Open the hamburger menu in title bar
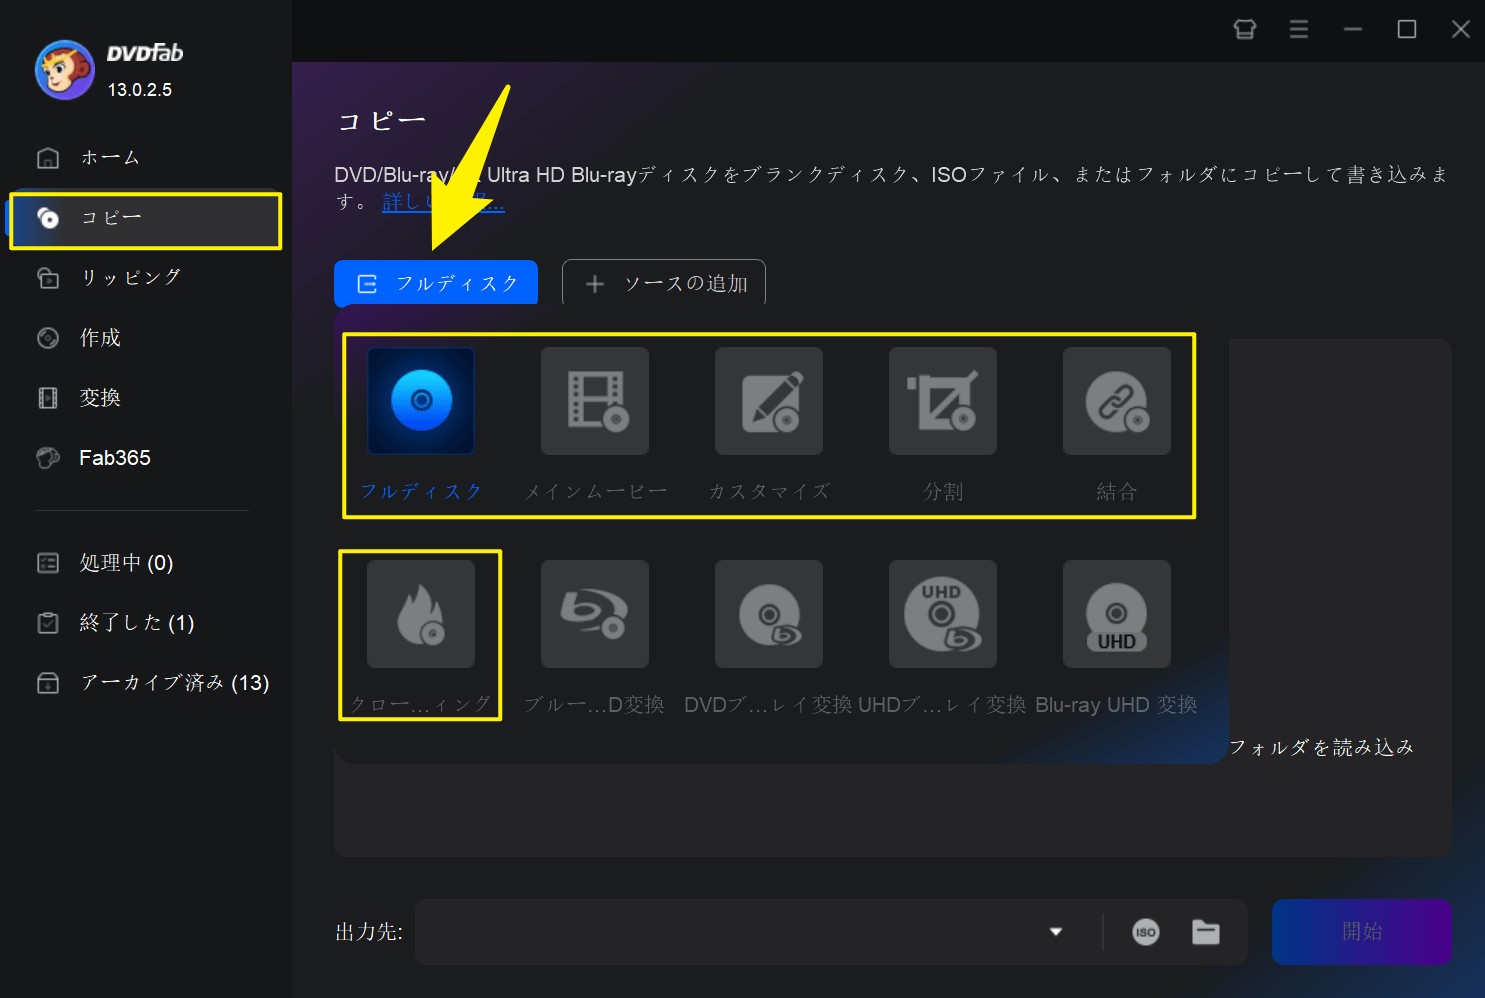This screenshot has width=1485, height=998. click(x=1299, y=29)
